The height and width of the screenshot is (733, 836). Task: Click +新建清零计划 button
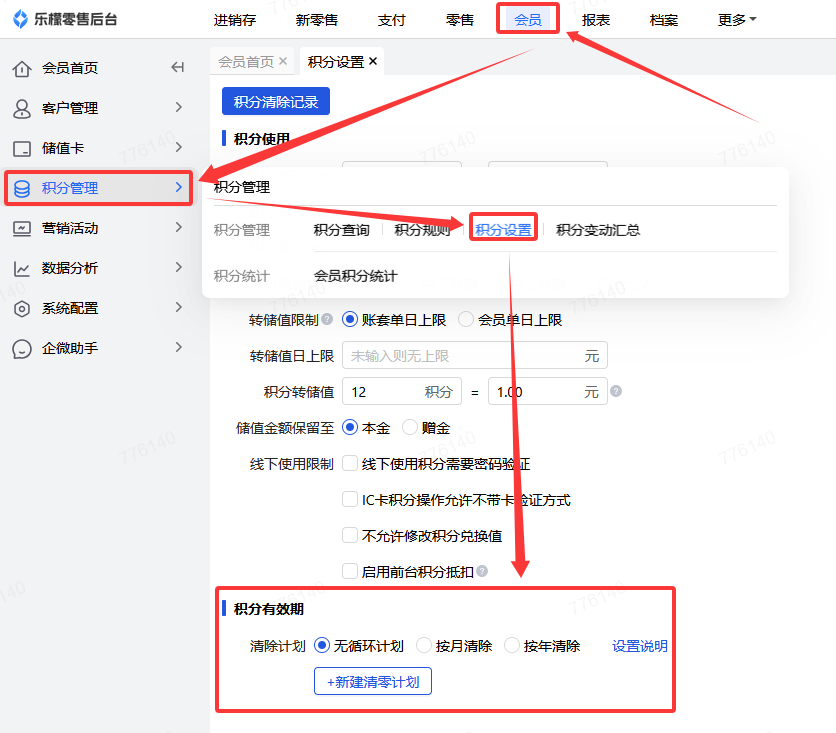point(373,681)
